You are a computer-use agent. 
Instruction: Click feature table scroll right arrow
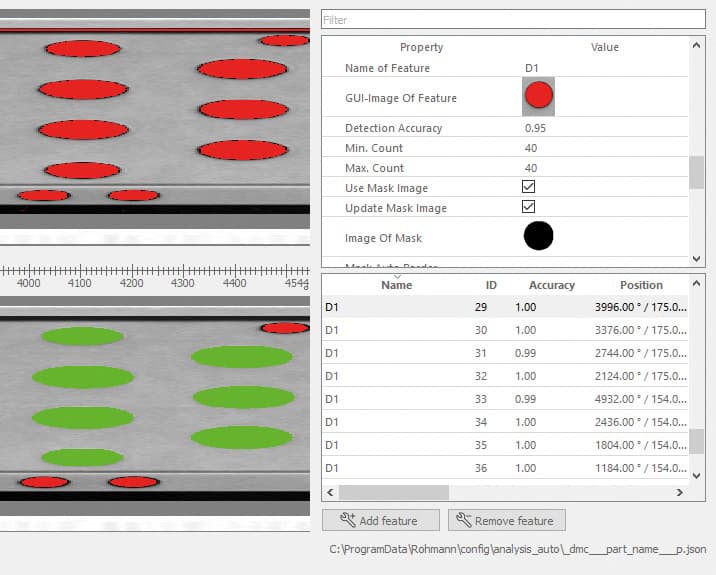click(679, 492)
